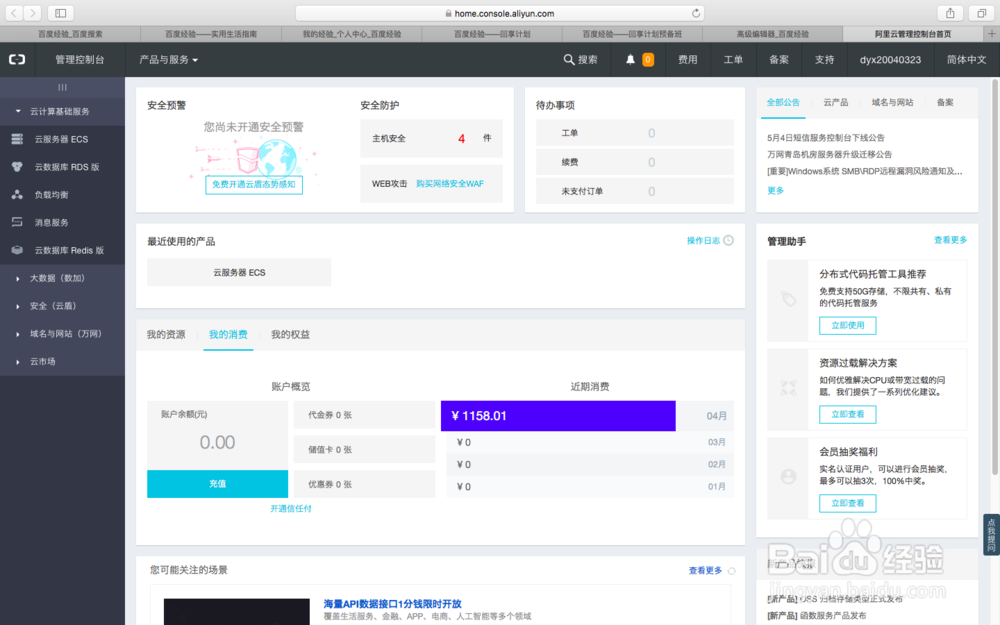This screenshot has width=1000, height=625.
Task: Expand 大数据（数加） section
Action: click(62, 278)
